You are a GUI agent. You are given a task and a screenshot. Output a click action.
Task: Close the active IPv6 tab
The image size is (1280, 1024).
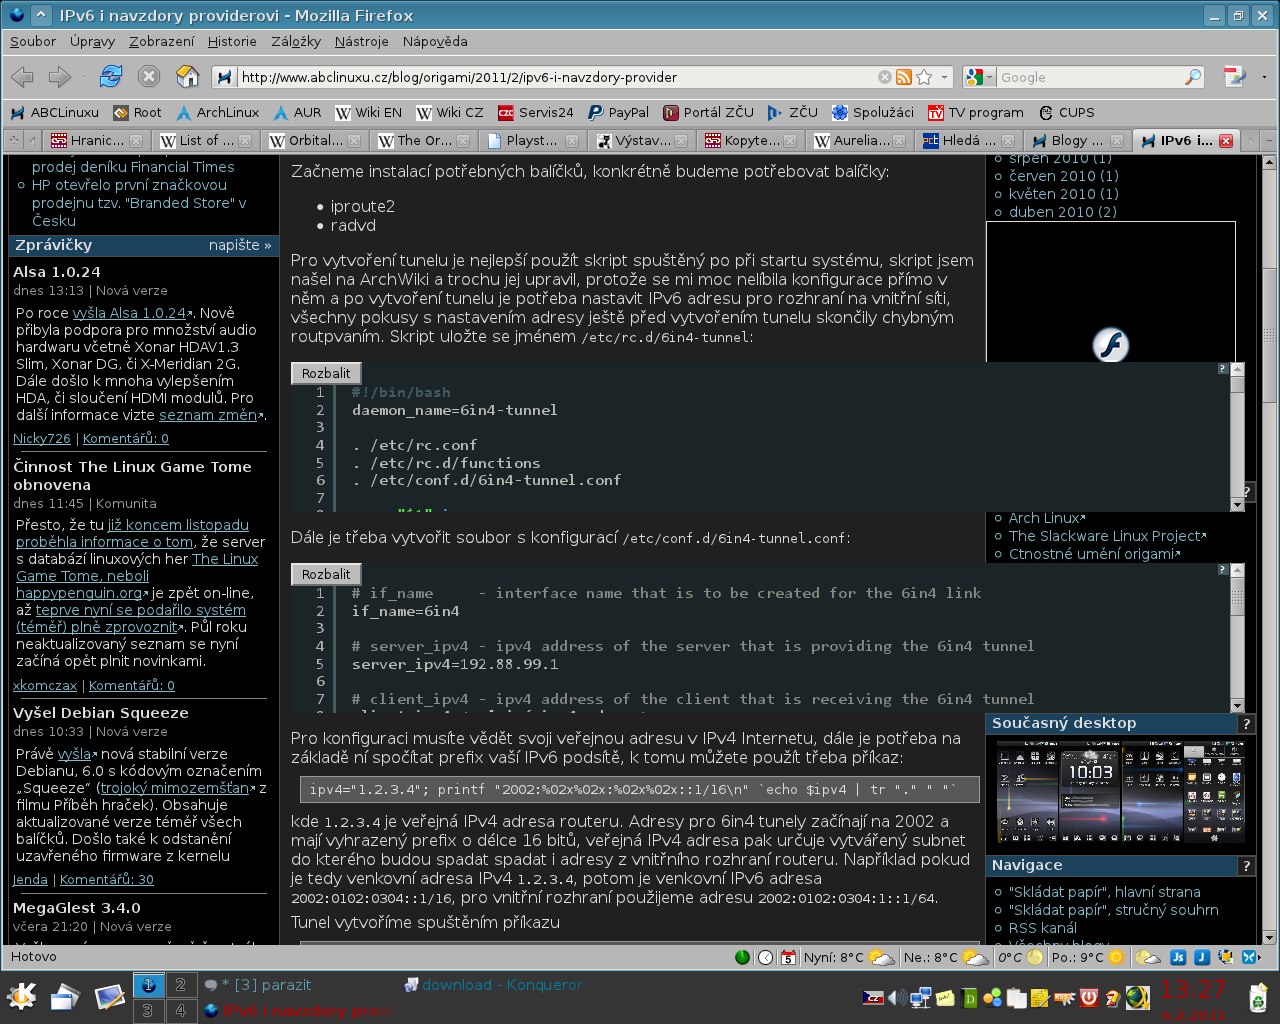click(x=1225, y=140)
